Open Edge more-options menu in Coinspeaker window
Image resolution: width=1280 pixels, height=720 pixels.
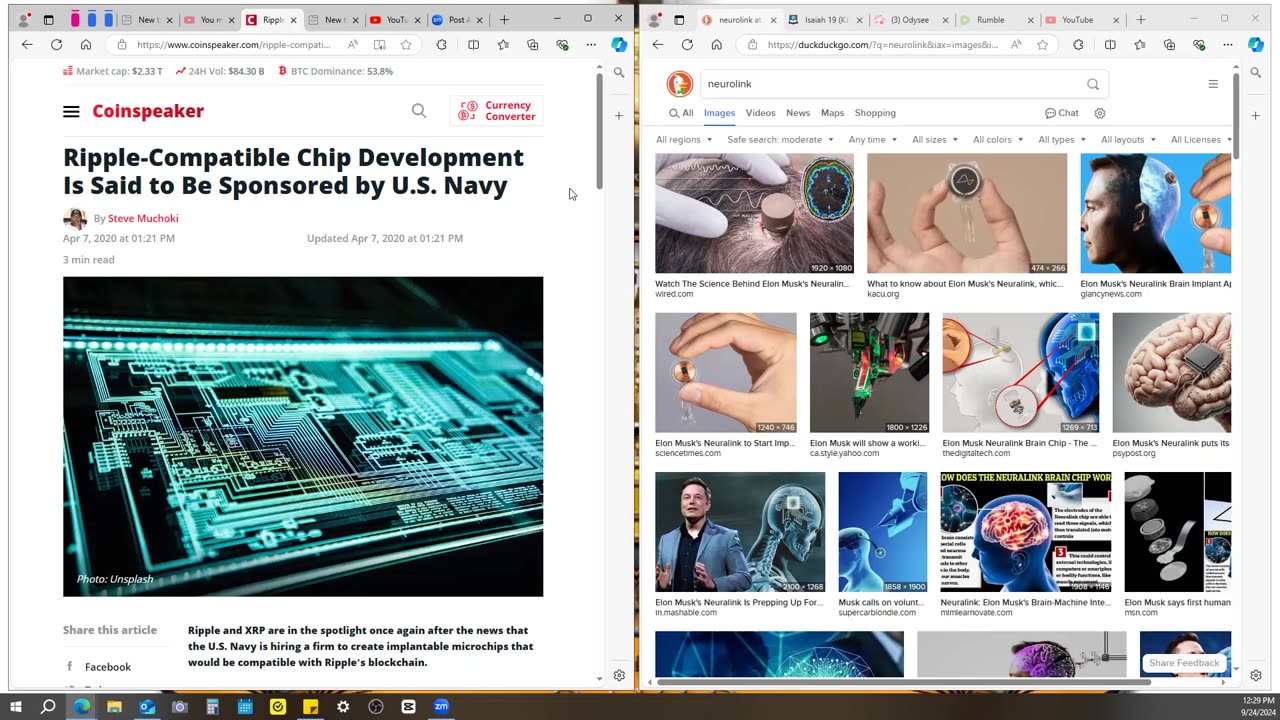591,45
